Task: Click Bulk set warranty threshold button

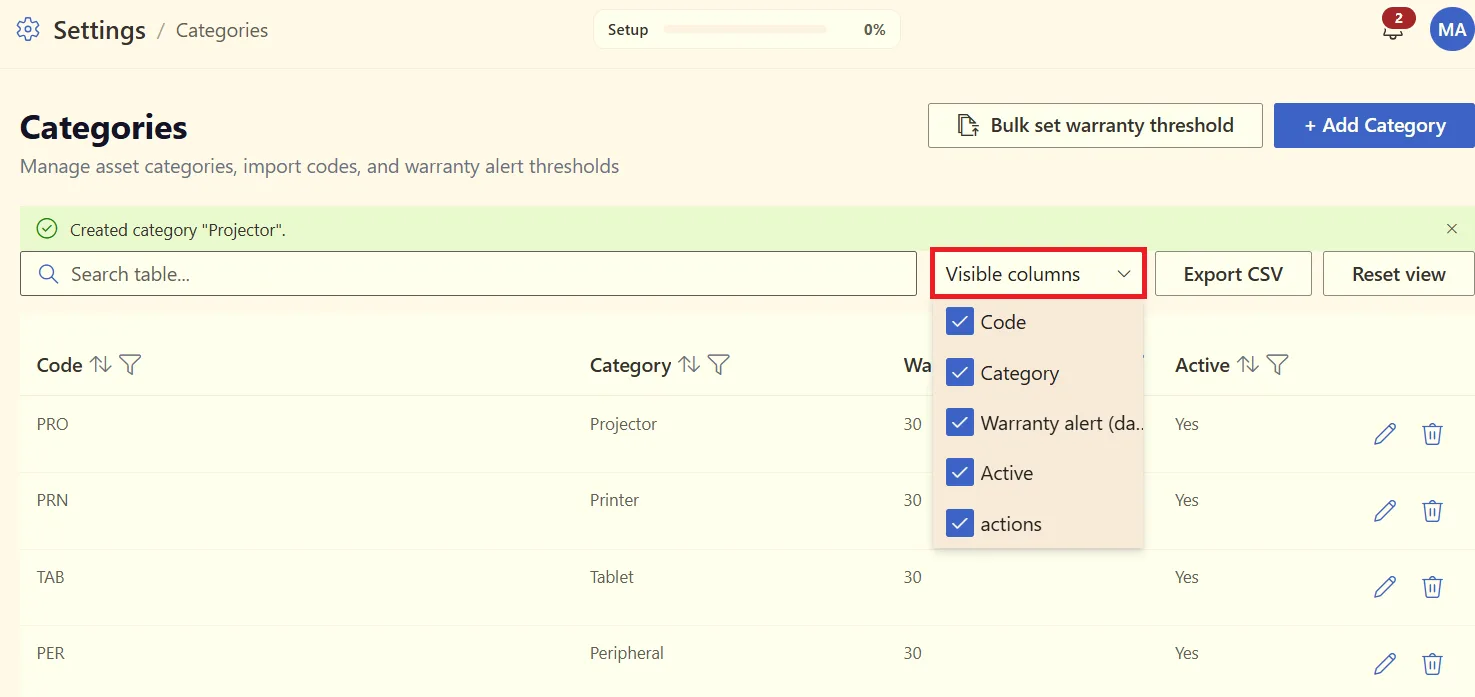Action: click(1095, 125)
